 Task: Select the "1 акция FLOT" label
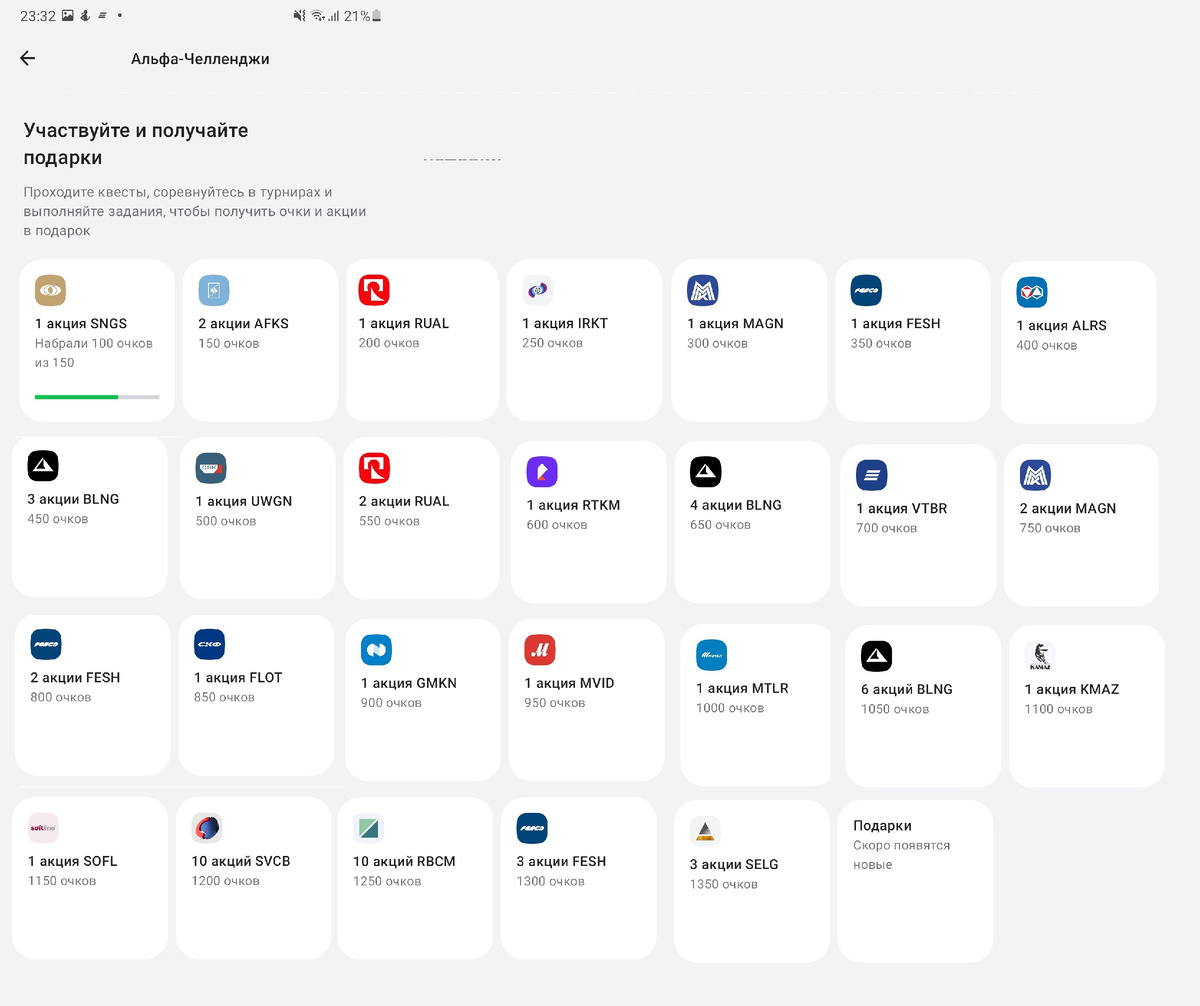pyautogui.click(x=238, y=677)
